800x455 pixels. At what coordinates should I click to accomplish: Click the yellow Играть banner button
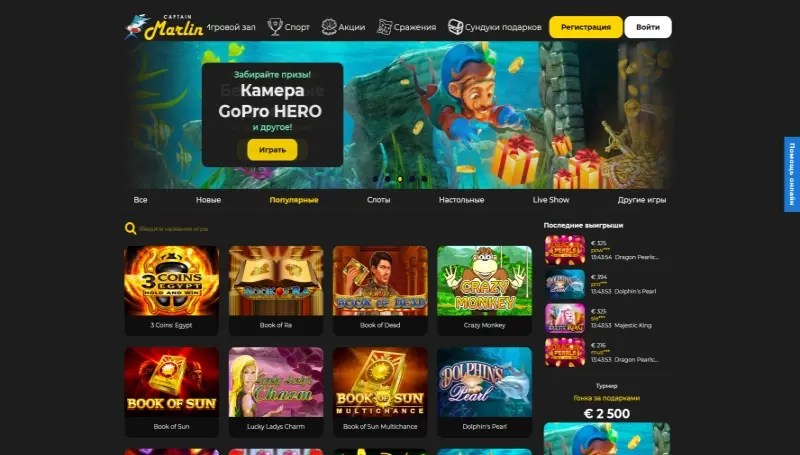tap(272, 150)
